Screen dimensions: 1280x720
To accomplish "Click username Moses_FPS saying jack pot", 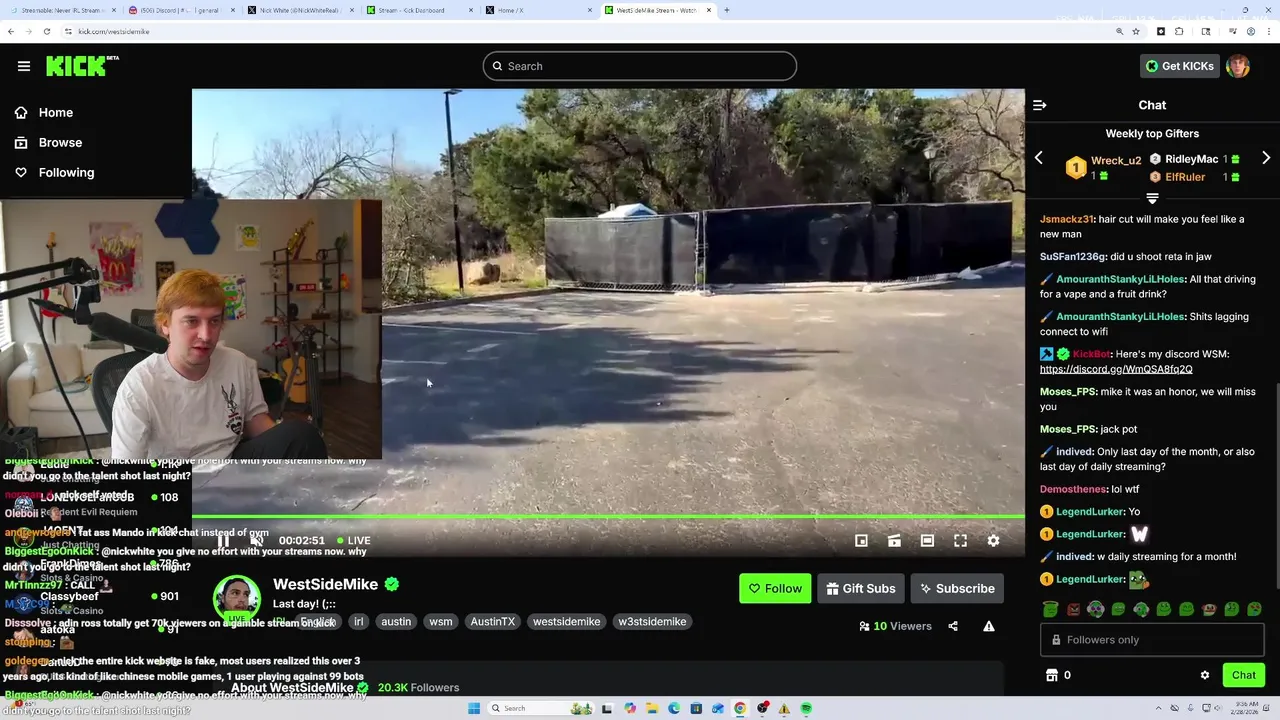I will coord(1068,429).
